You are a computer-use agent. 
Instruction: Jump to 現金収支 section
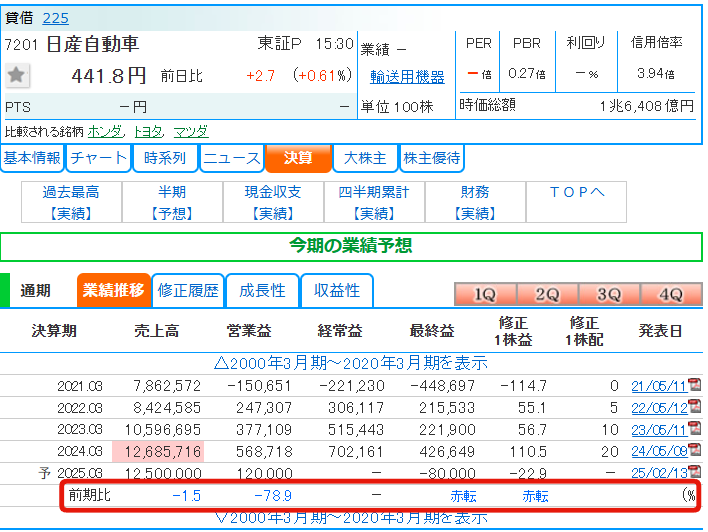pos(273,202)
